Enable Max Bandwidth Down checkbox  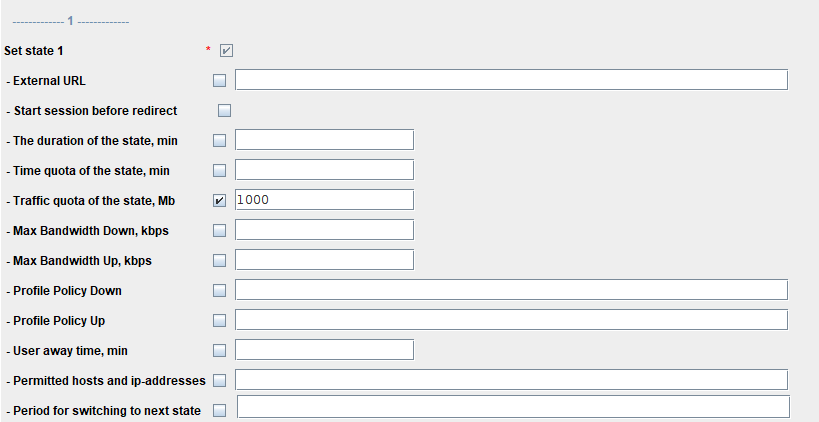pos(220,231)
